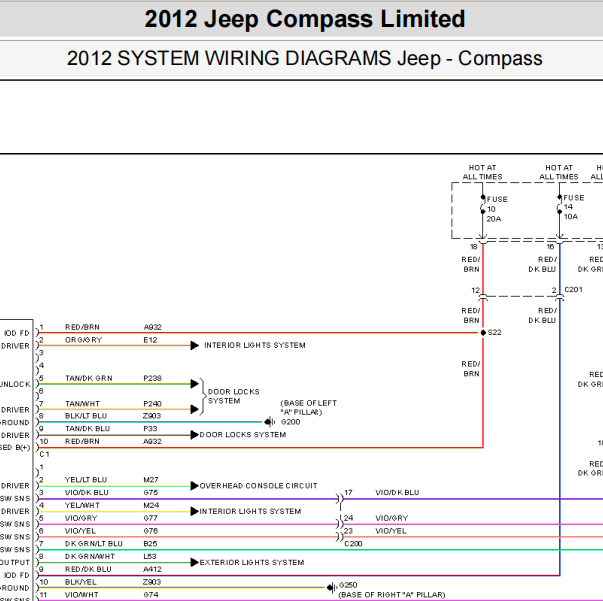Click the YEL/WHT wire color label
The height and width of the screenshot is (601, 603).
click(82, 505)
